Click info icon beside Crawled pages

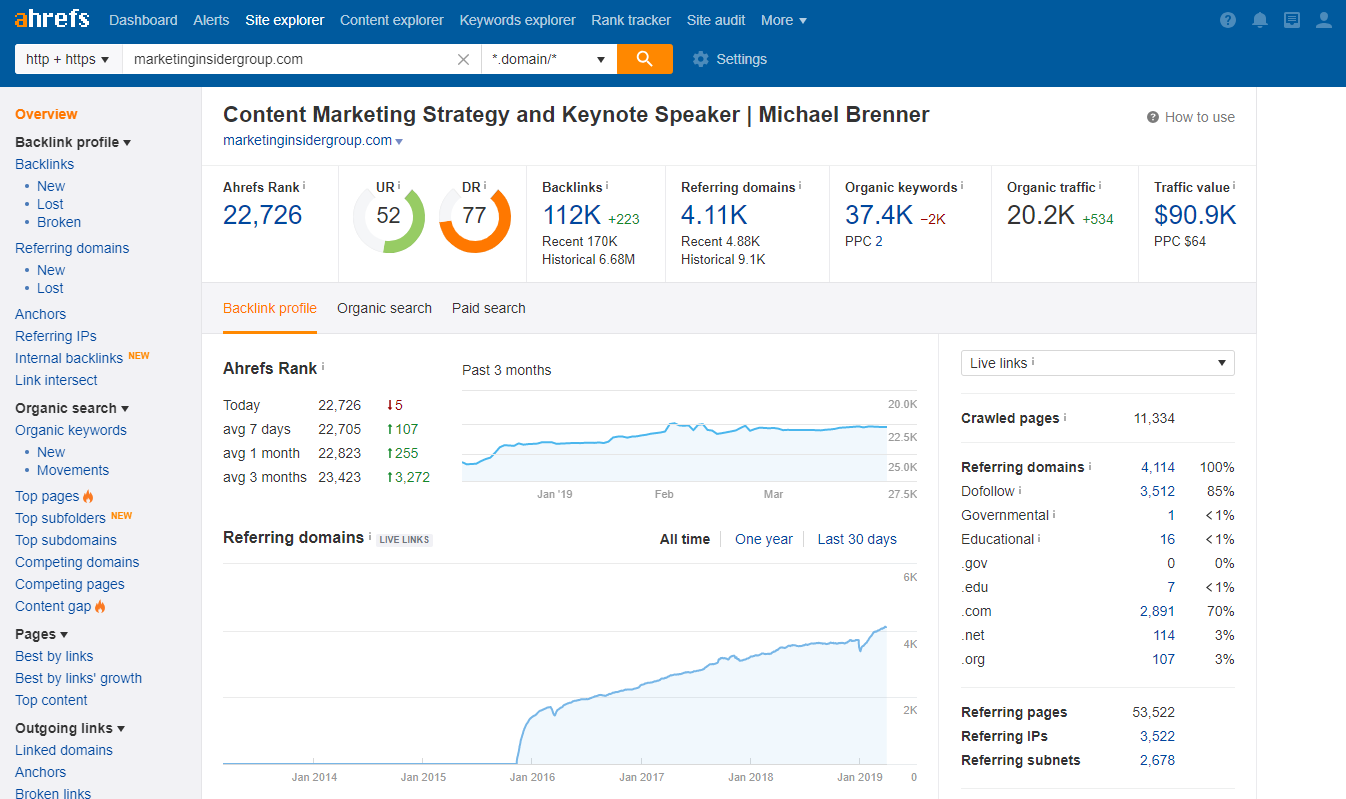pyautogui.click(x=1065, y=417)
